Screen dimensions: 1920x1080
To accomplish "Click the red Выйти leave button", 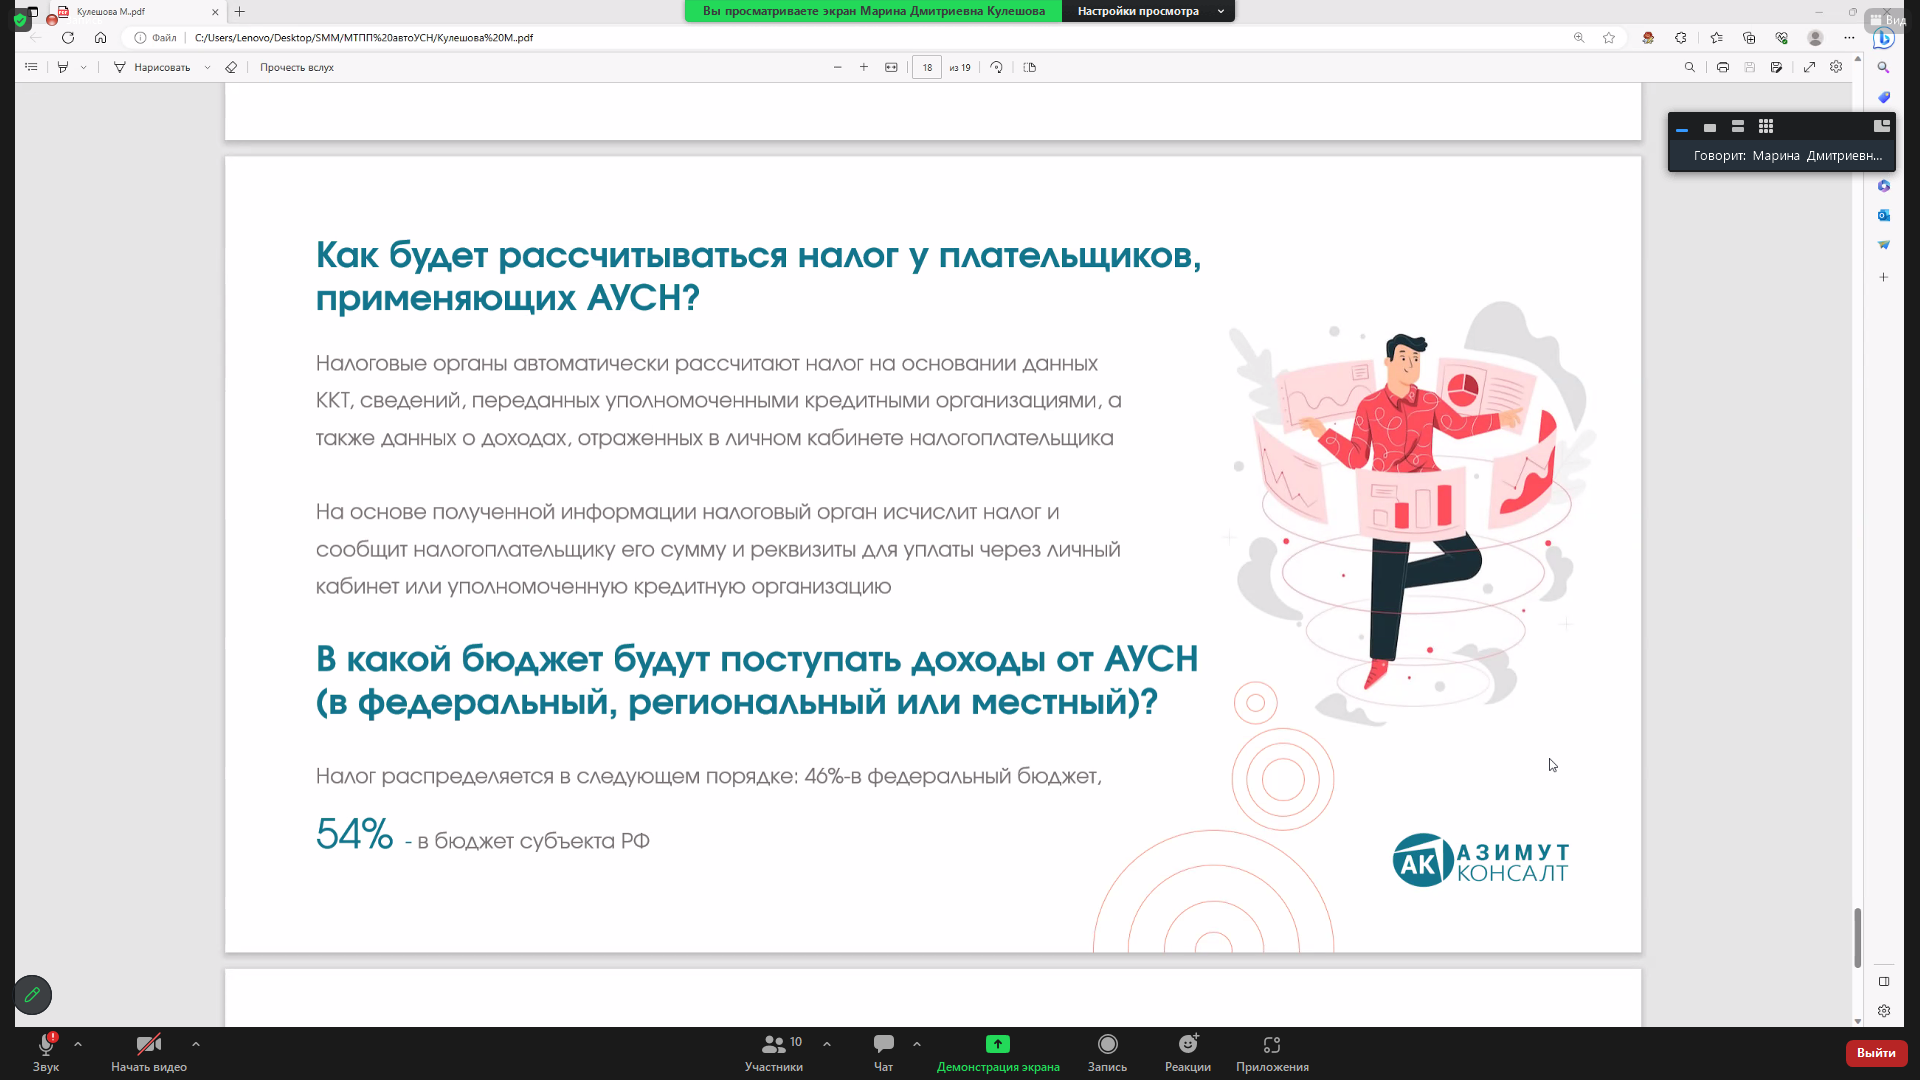I will [x=1875, y=1052].
